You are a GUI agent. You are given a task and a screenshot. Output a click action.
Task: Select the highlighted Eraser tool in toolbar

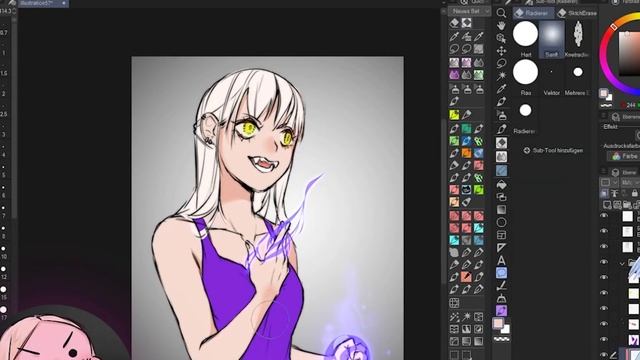(x=501, y=143)
